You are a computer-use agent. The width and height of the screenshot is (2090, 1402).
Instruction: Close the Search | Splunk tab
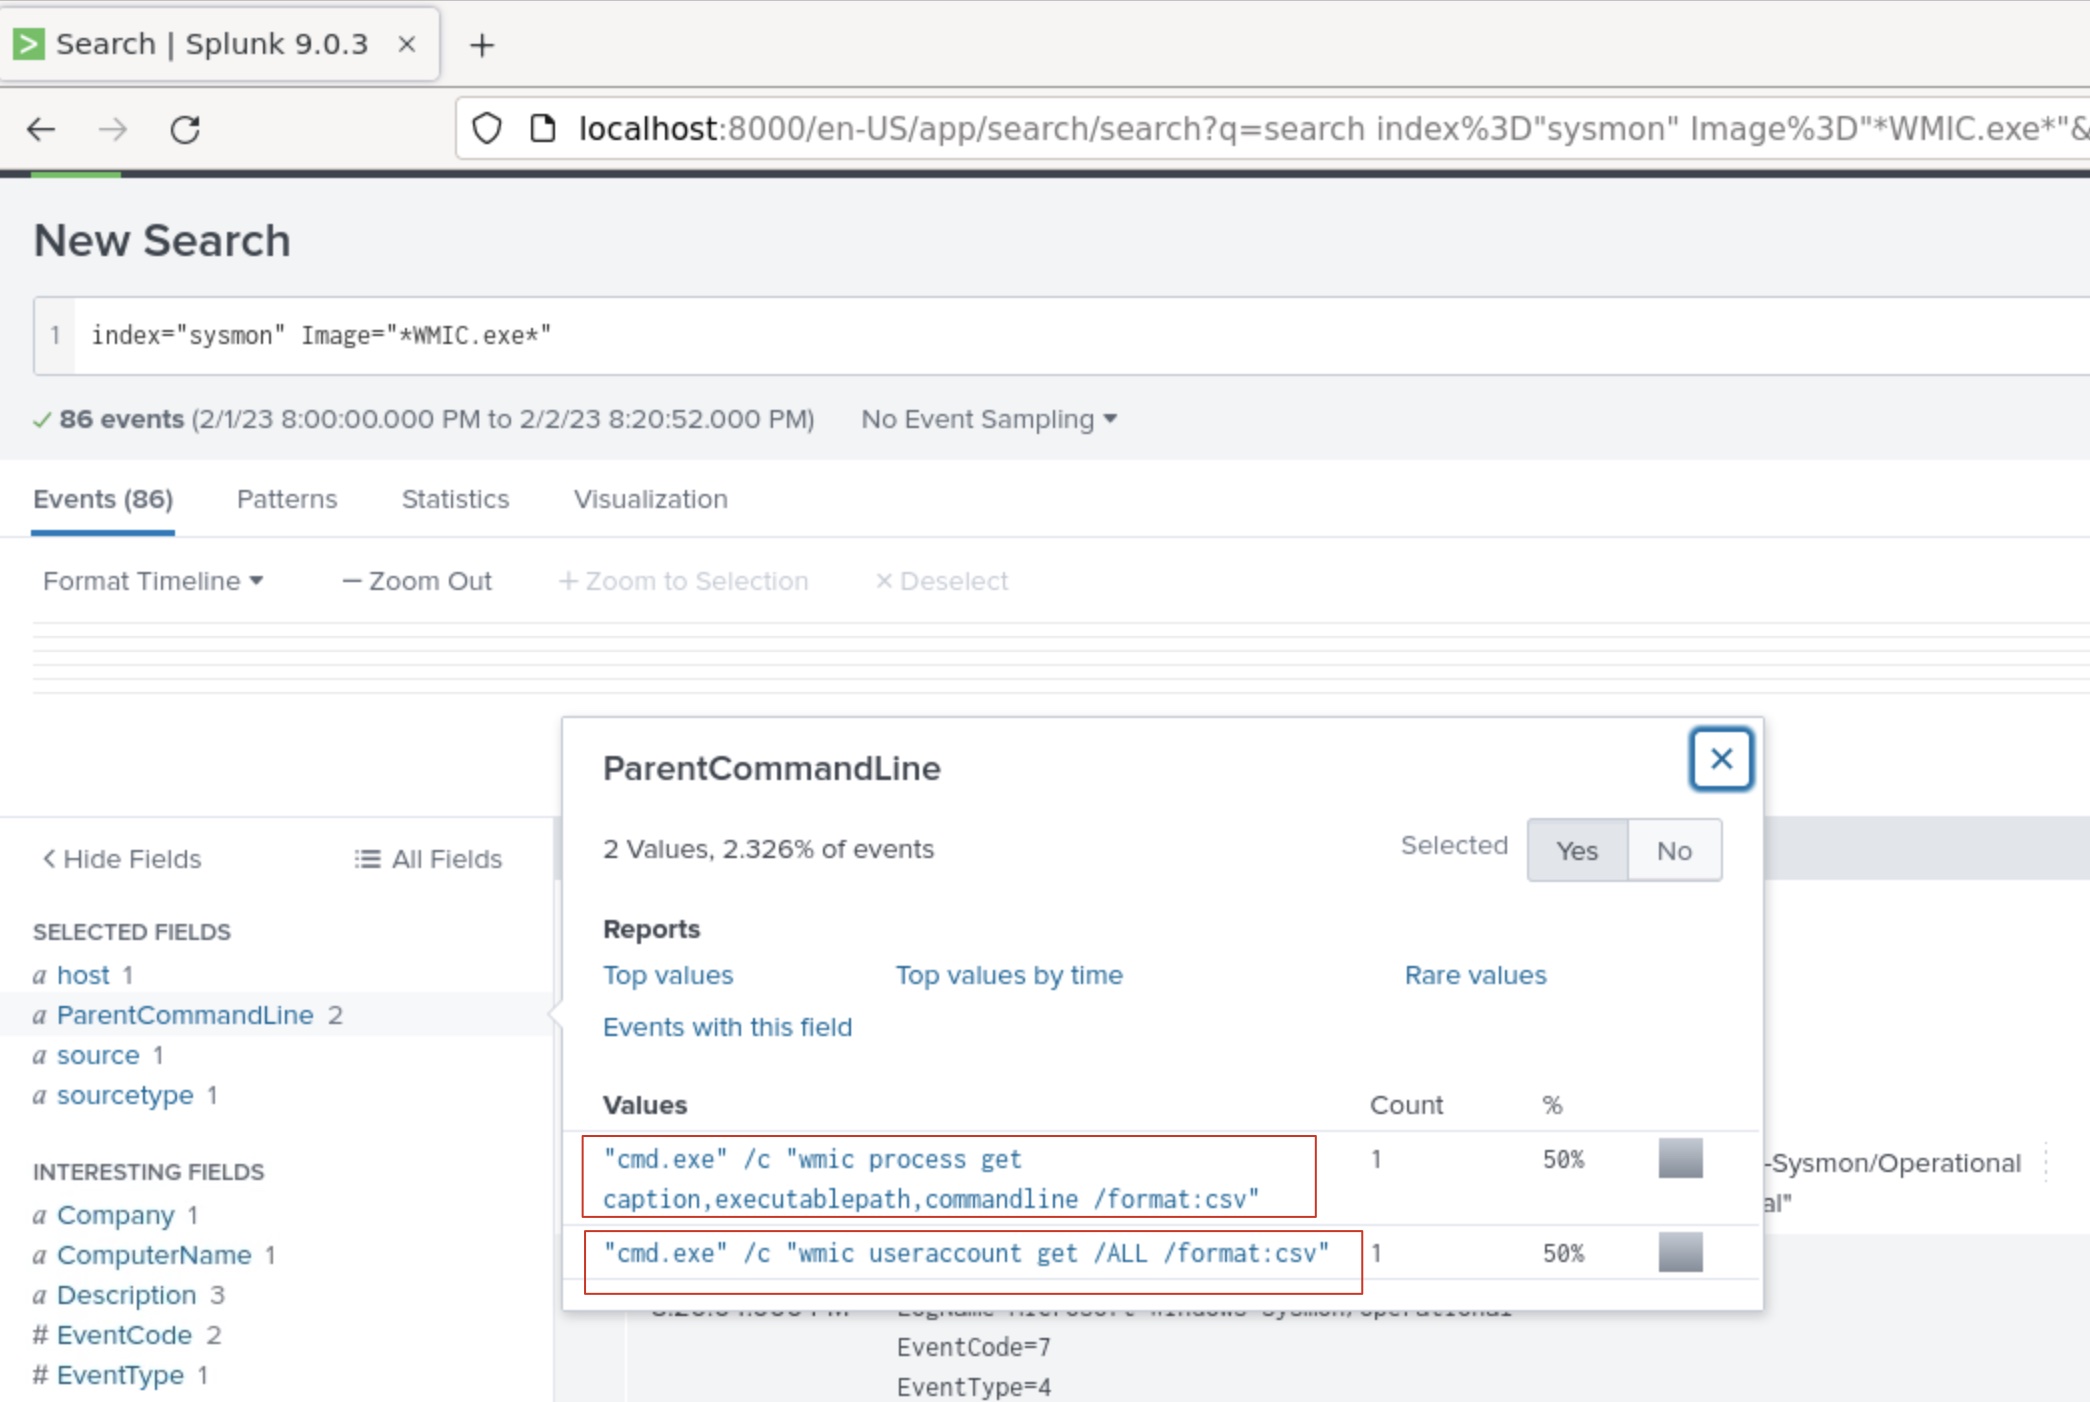tap(406, 44)
